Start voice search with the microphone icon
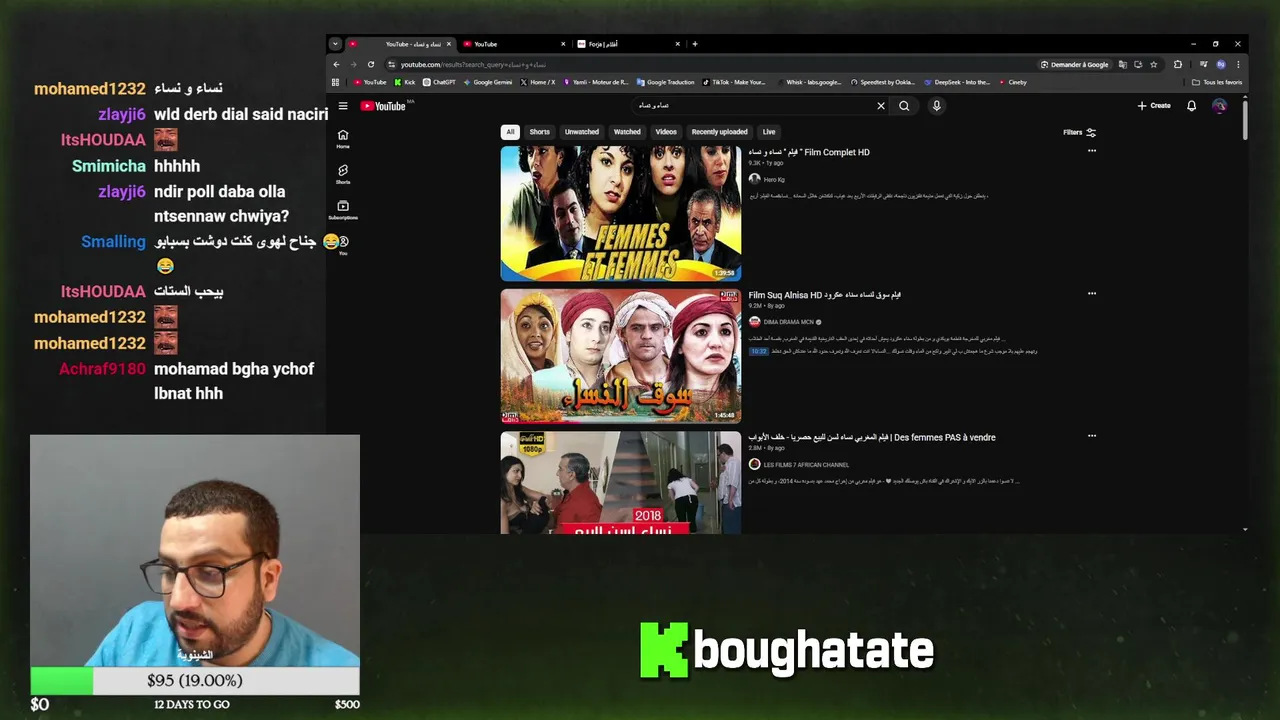This screenshot has width=1280, height=720. click(937, 106)
